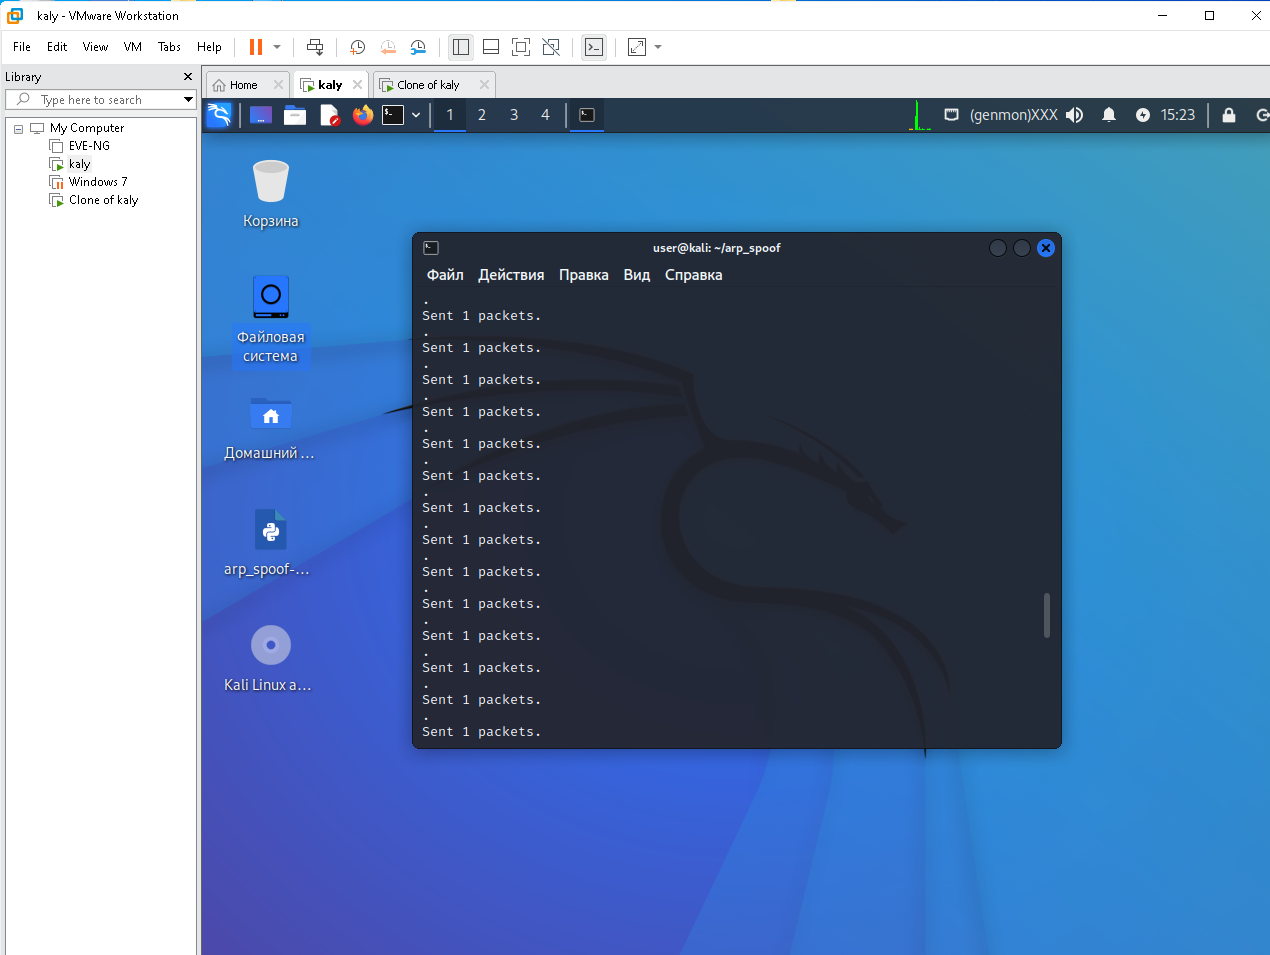Image resolution: width=1270 pixels, height=955 pixels.
Task: Open the snapshot manager
Action: (x=418, y=47)
